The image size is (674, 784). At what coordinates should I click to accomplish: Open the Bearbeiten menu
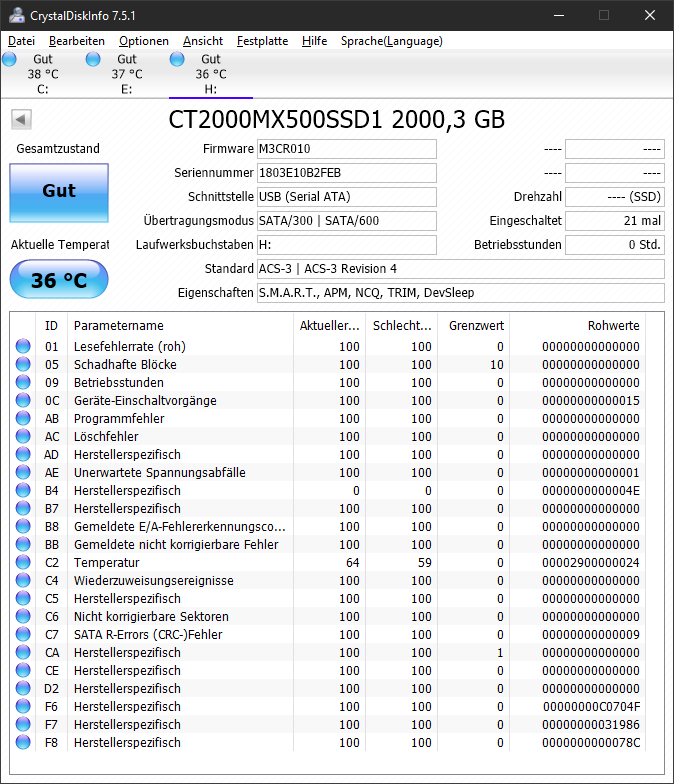click(x=76, y=41)
